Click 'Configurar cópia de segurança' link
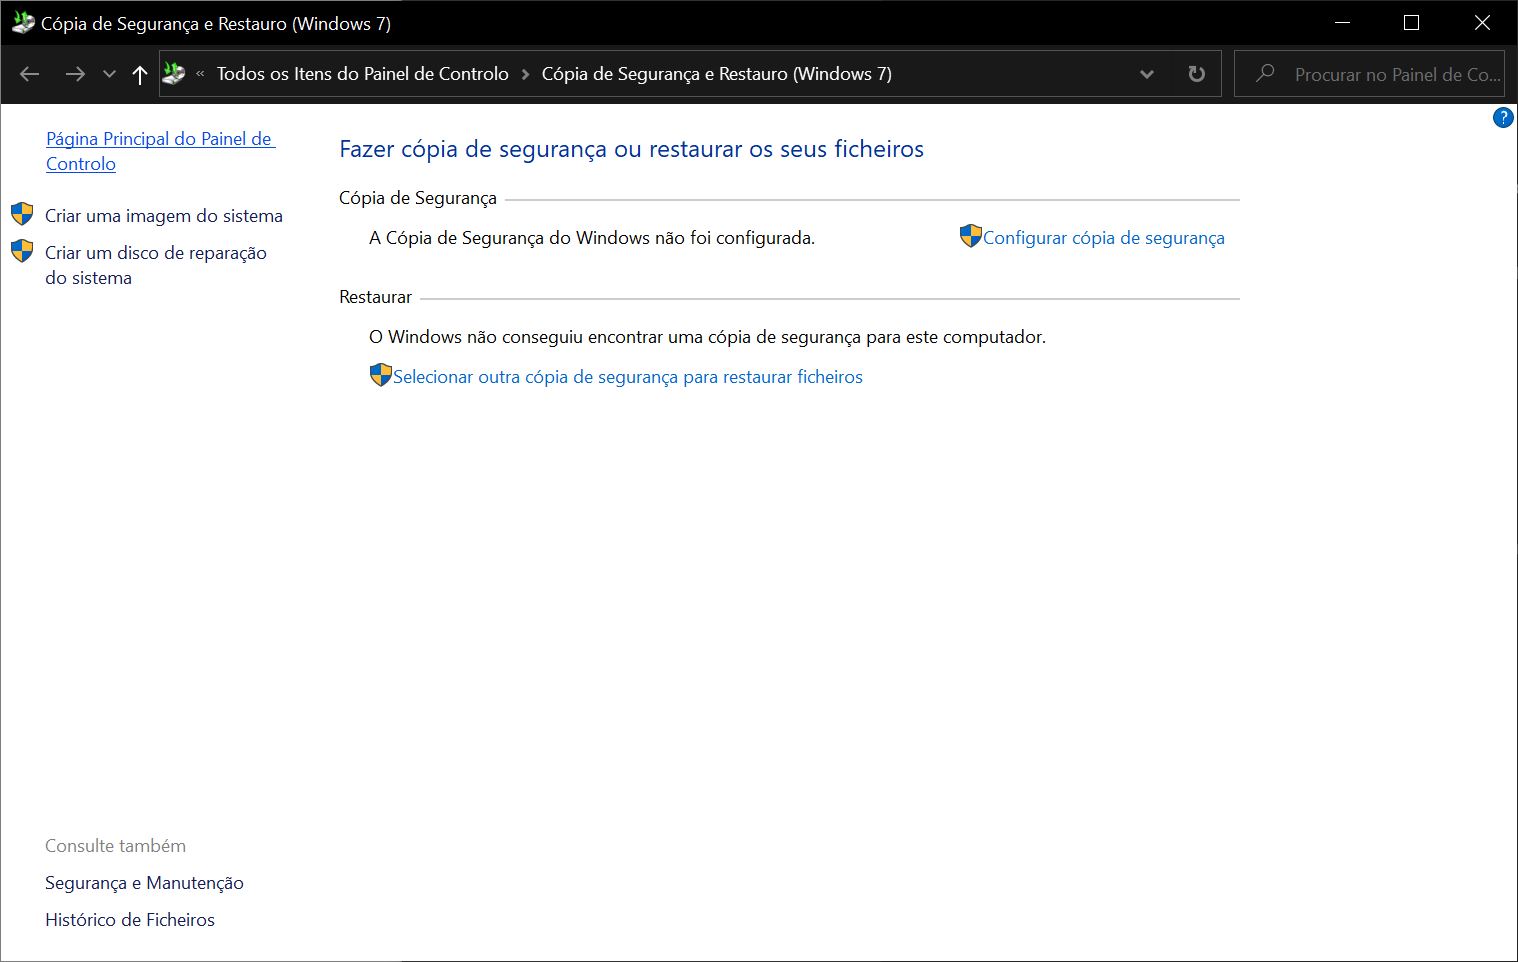 [x=1104, y=238]
